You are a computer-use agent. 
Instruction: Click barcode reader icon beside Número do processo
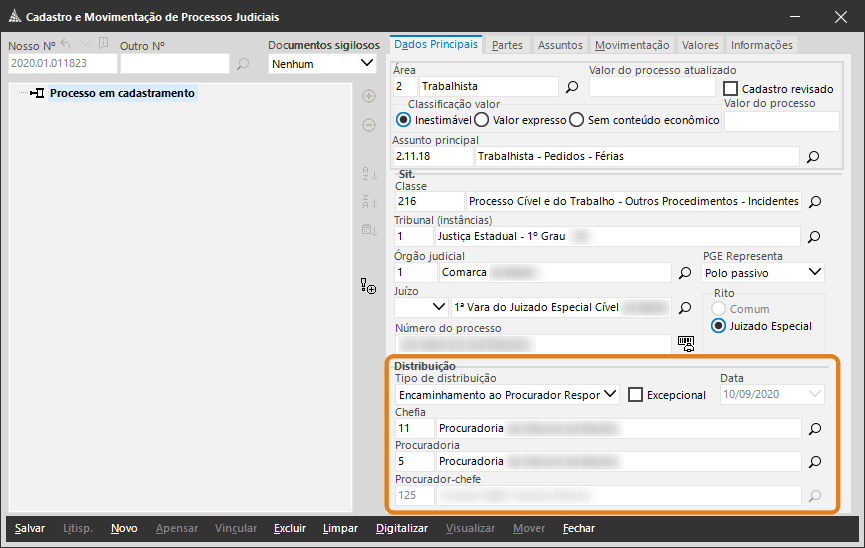point(685,343)
